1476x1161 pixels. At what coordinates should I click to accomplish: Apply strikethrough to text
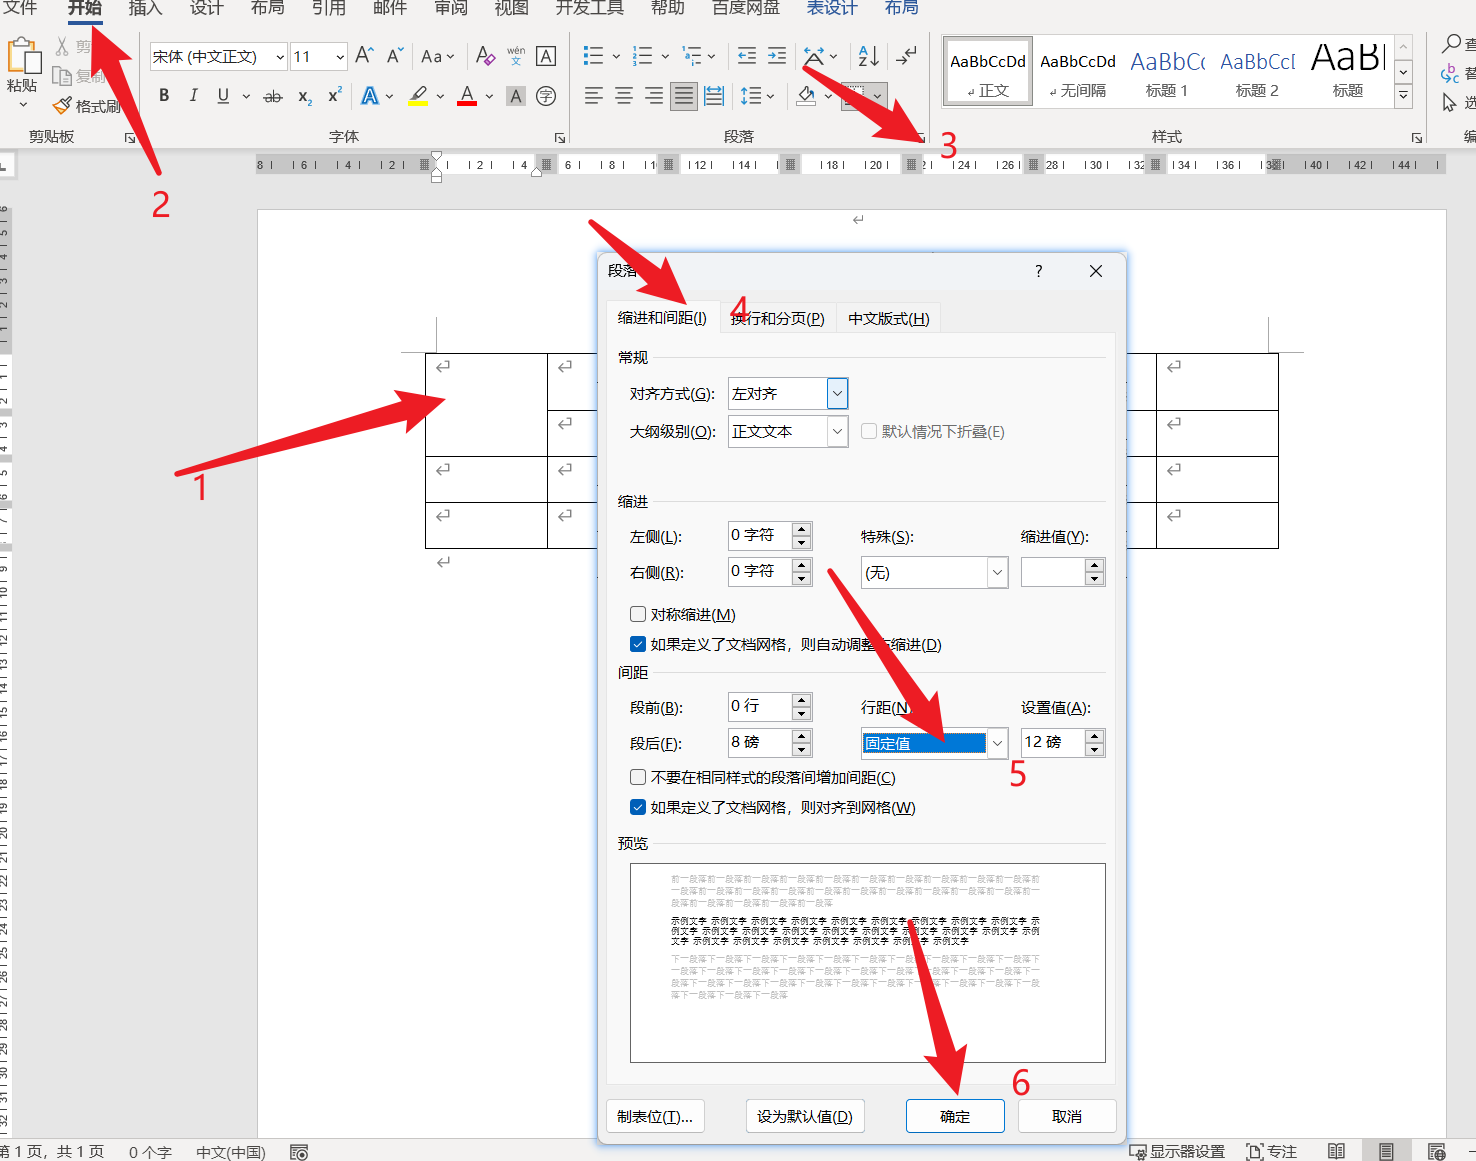(272, 96)
